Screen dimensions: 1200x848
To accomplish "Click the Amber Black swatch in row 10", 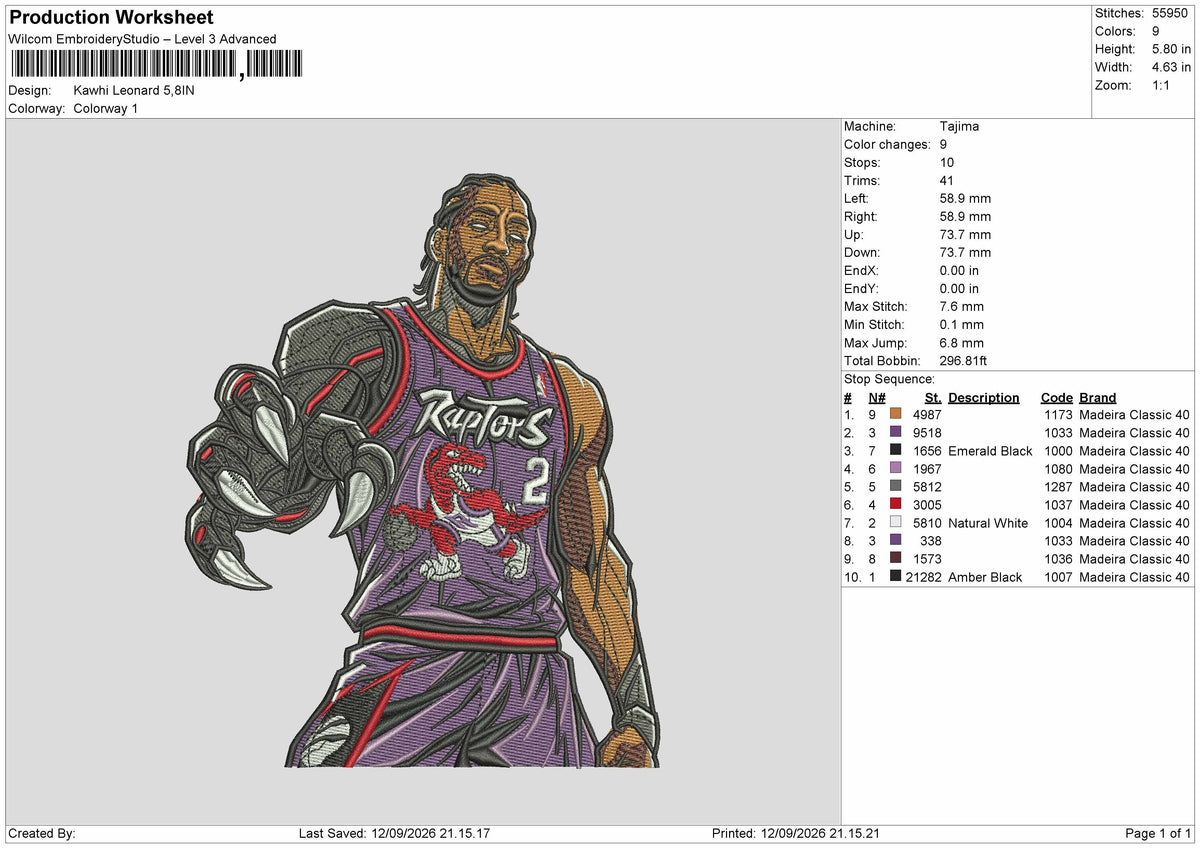I will [896, 576].
